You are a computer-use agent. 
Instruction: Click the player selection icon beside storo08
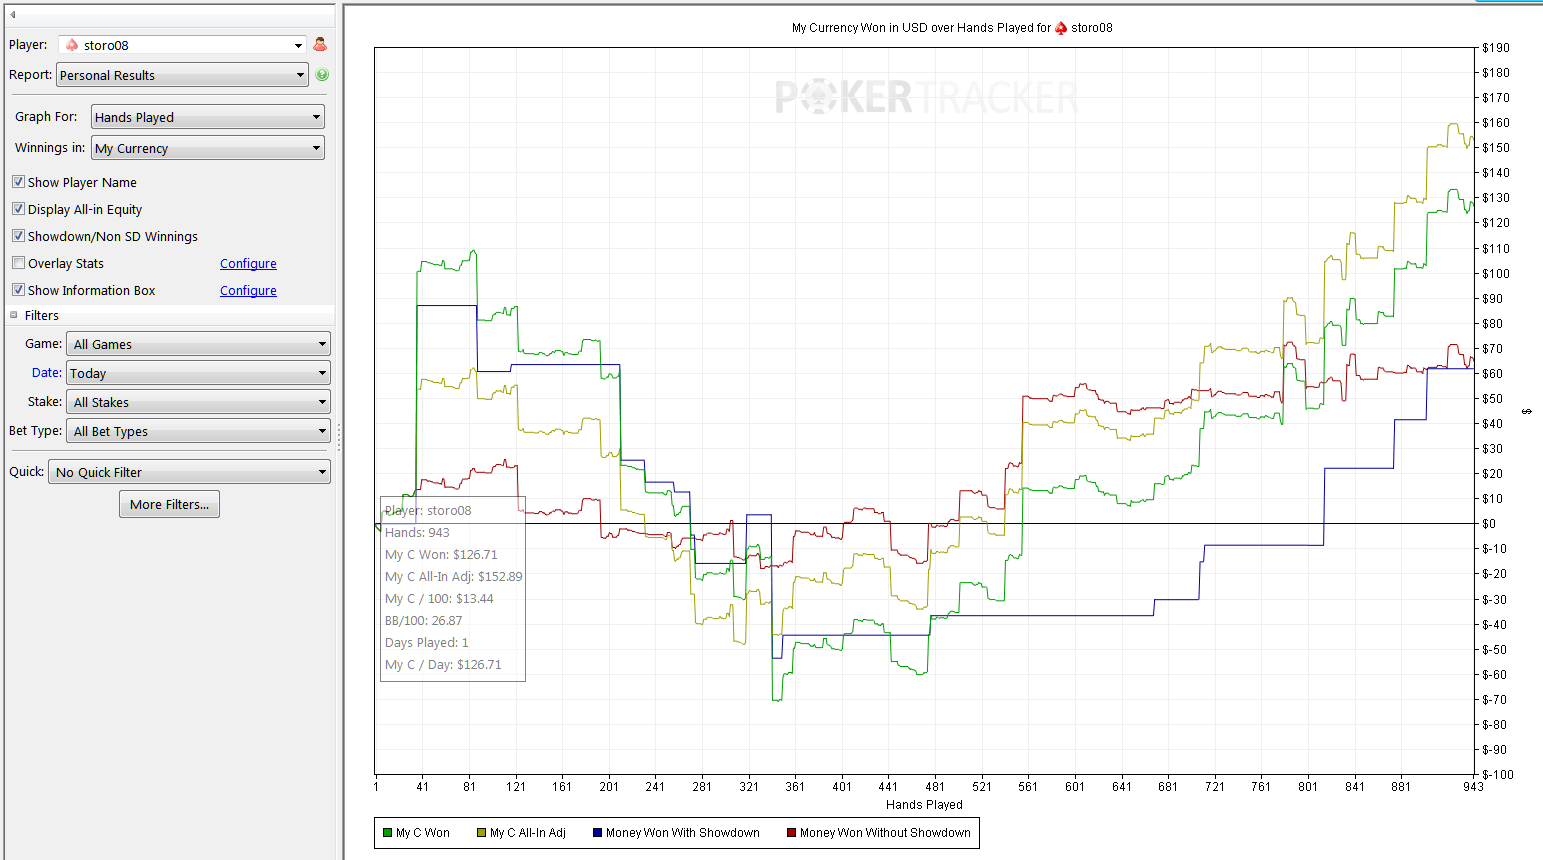320,45
